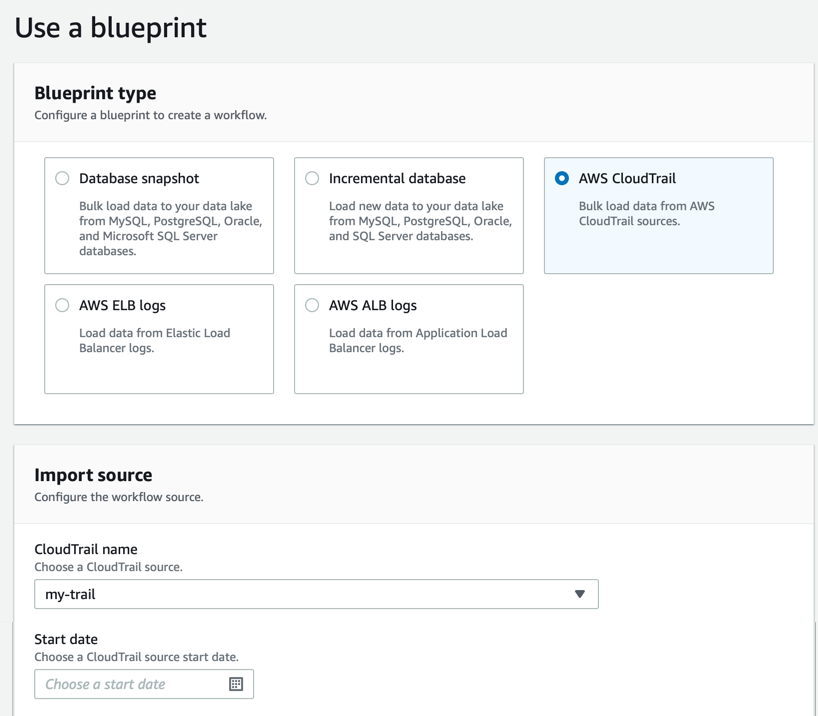Click the Blueprint type section heading
This screenshot has width=818, height=716.
(x=95, y=93)
